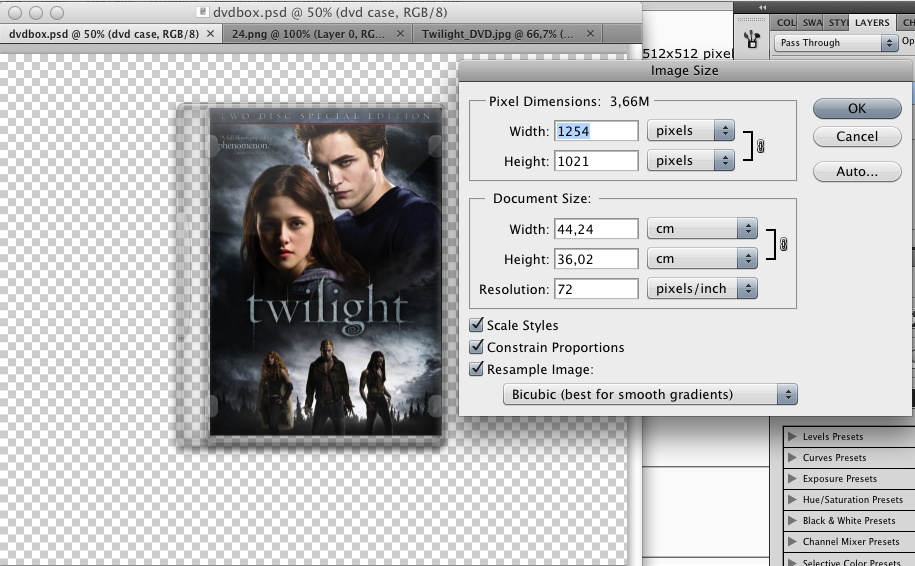Uncheck Constrain Proportions
Viewport: 915px width, 566px height.
point(476,347)
